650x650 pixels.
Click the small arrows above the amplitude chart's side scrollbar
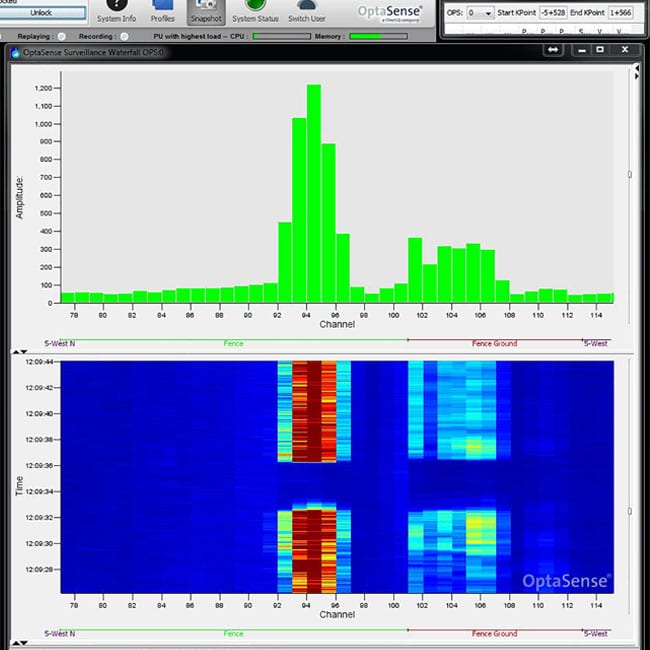click(x=637, y=72)
